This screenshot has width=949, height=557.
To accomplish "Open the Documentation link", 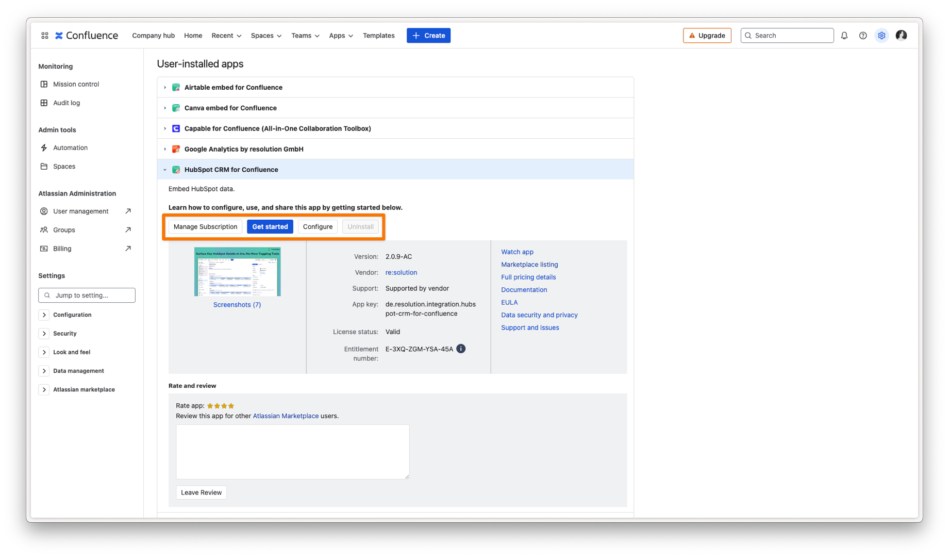I will [x=524, y=290].
